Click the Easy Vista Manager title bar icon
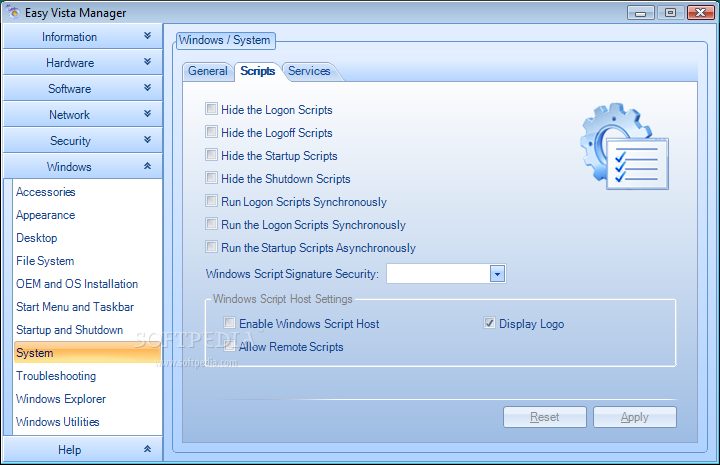Viewport: 720px width, 465px height. [x=13, y=12]
